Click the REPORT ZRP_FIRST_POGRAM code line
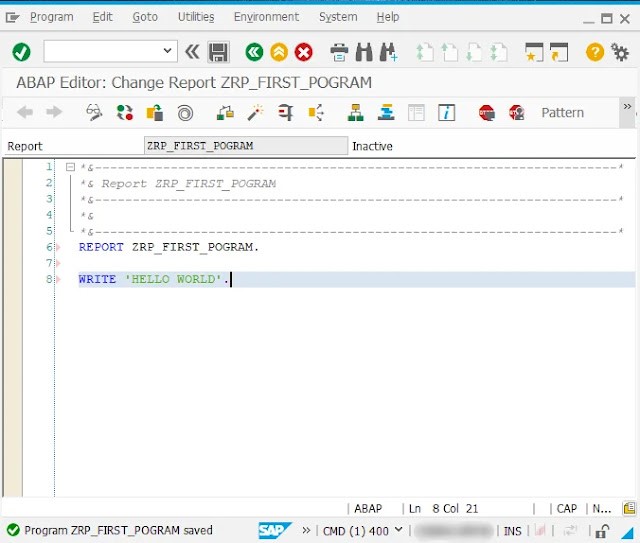 (x=169, y=247)
